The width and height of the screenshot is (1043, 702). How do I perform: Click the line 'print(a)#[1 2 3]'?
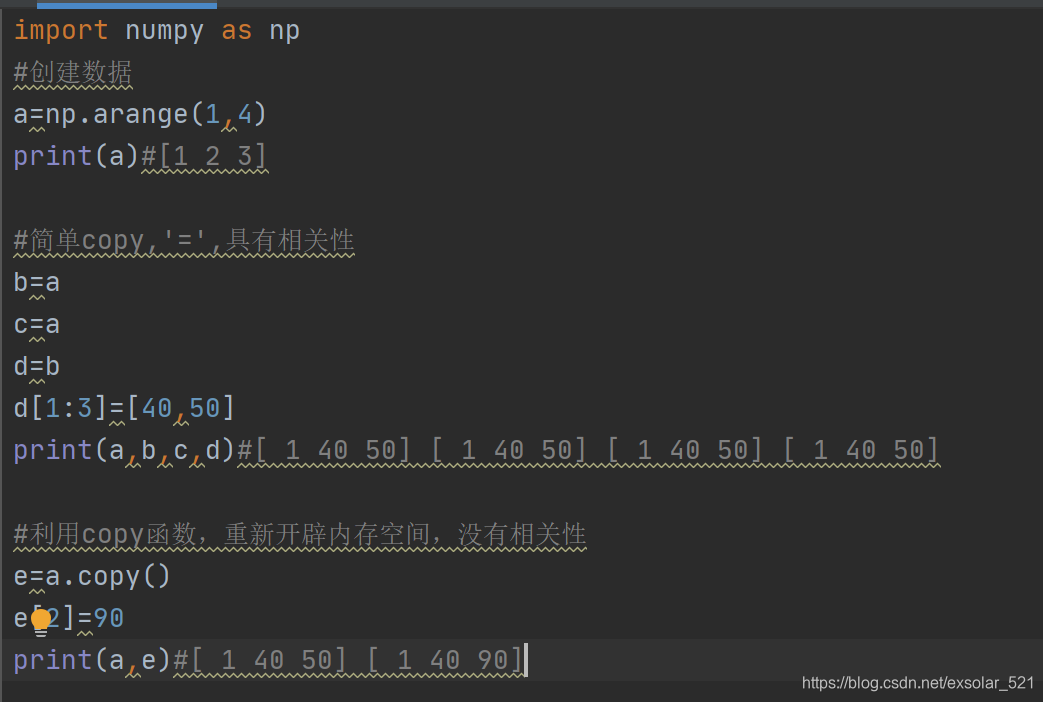(x=140, y=156)
